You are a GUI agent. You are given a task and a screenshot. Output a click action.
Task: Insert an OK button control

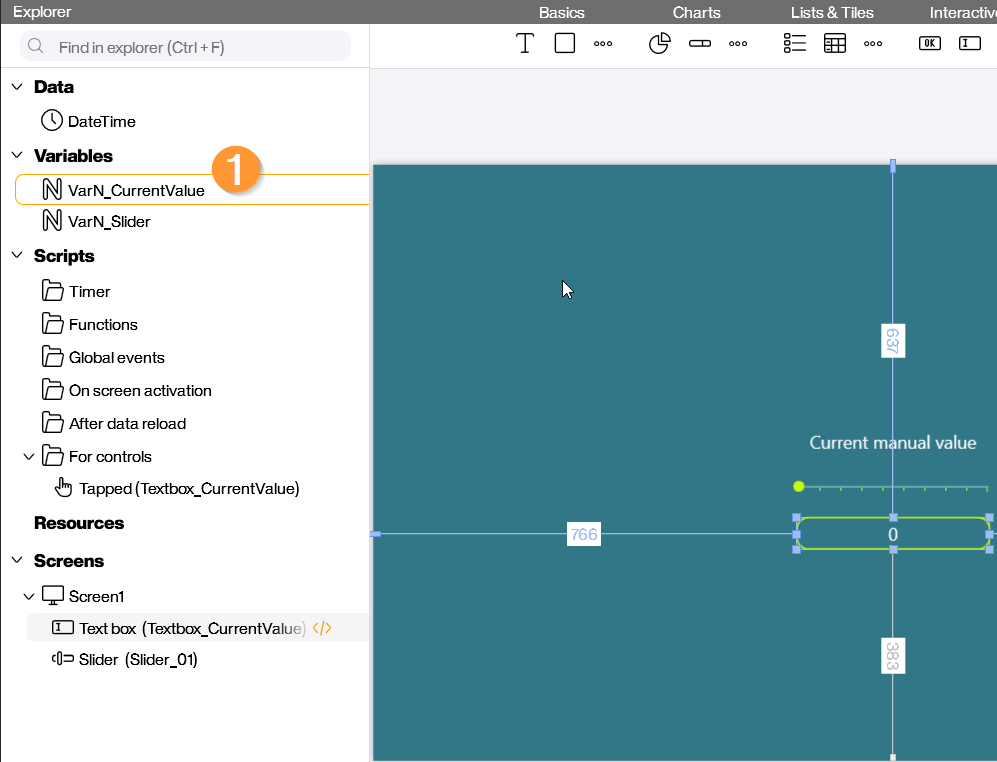click(x=930, y=44)
